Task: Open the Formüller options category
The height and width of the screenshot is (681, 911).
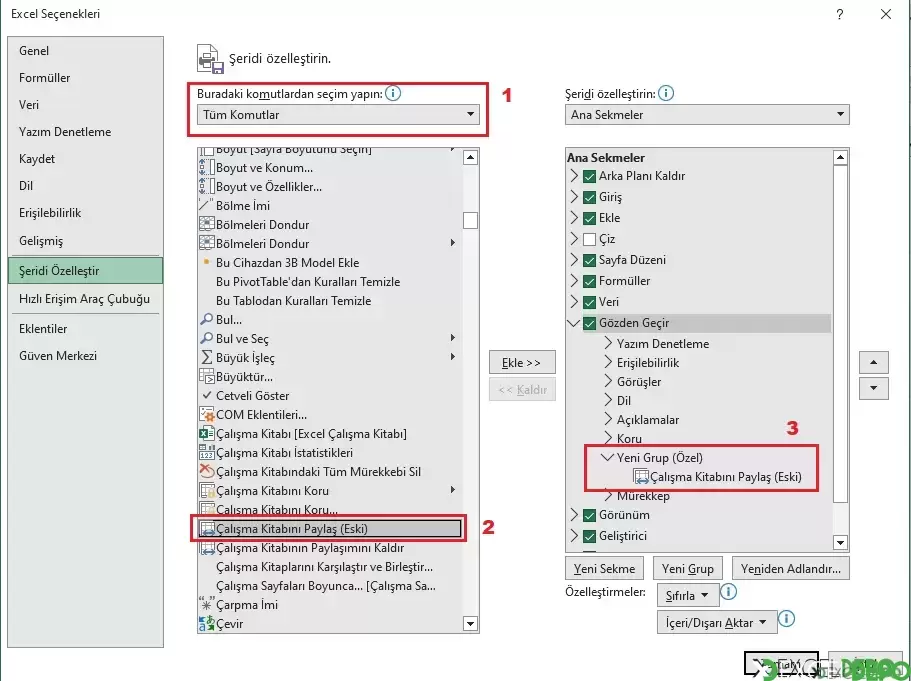Action: click(85, 77)
